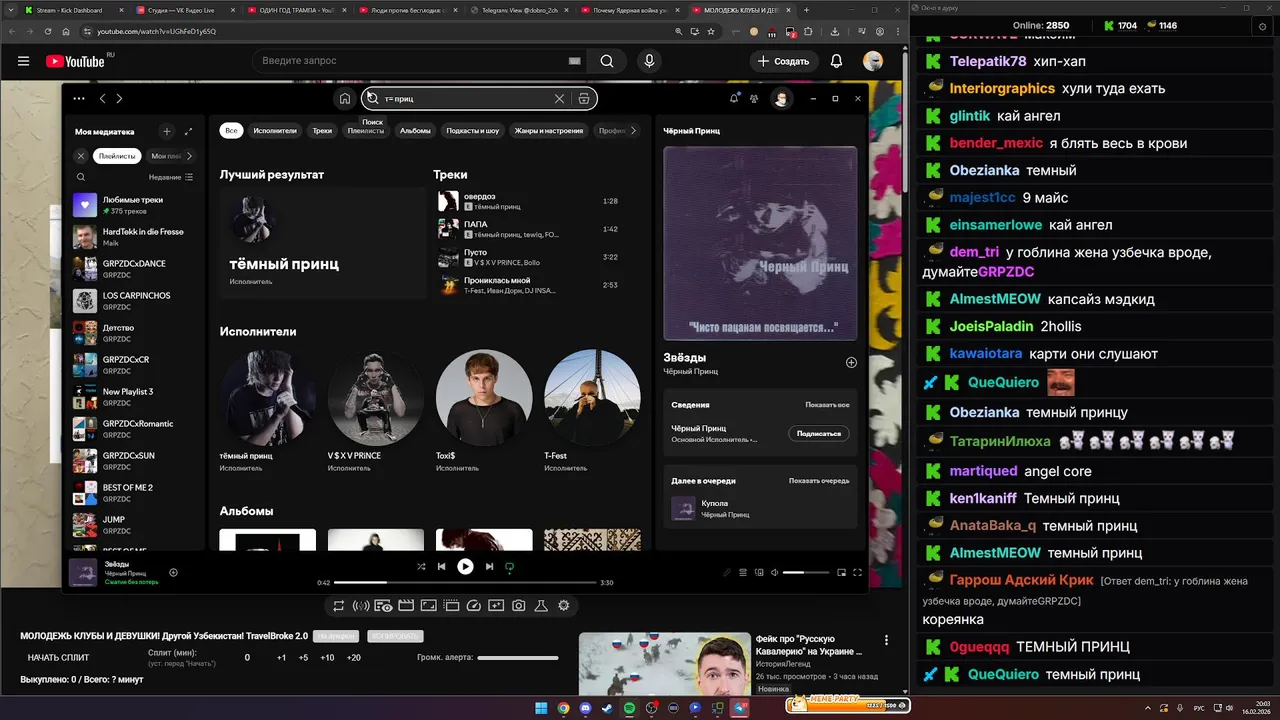
Task: Click the Подписаться button for Чёрный Принц
Action: point(819,433)
